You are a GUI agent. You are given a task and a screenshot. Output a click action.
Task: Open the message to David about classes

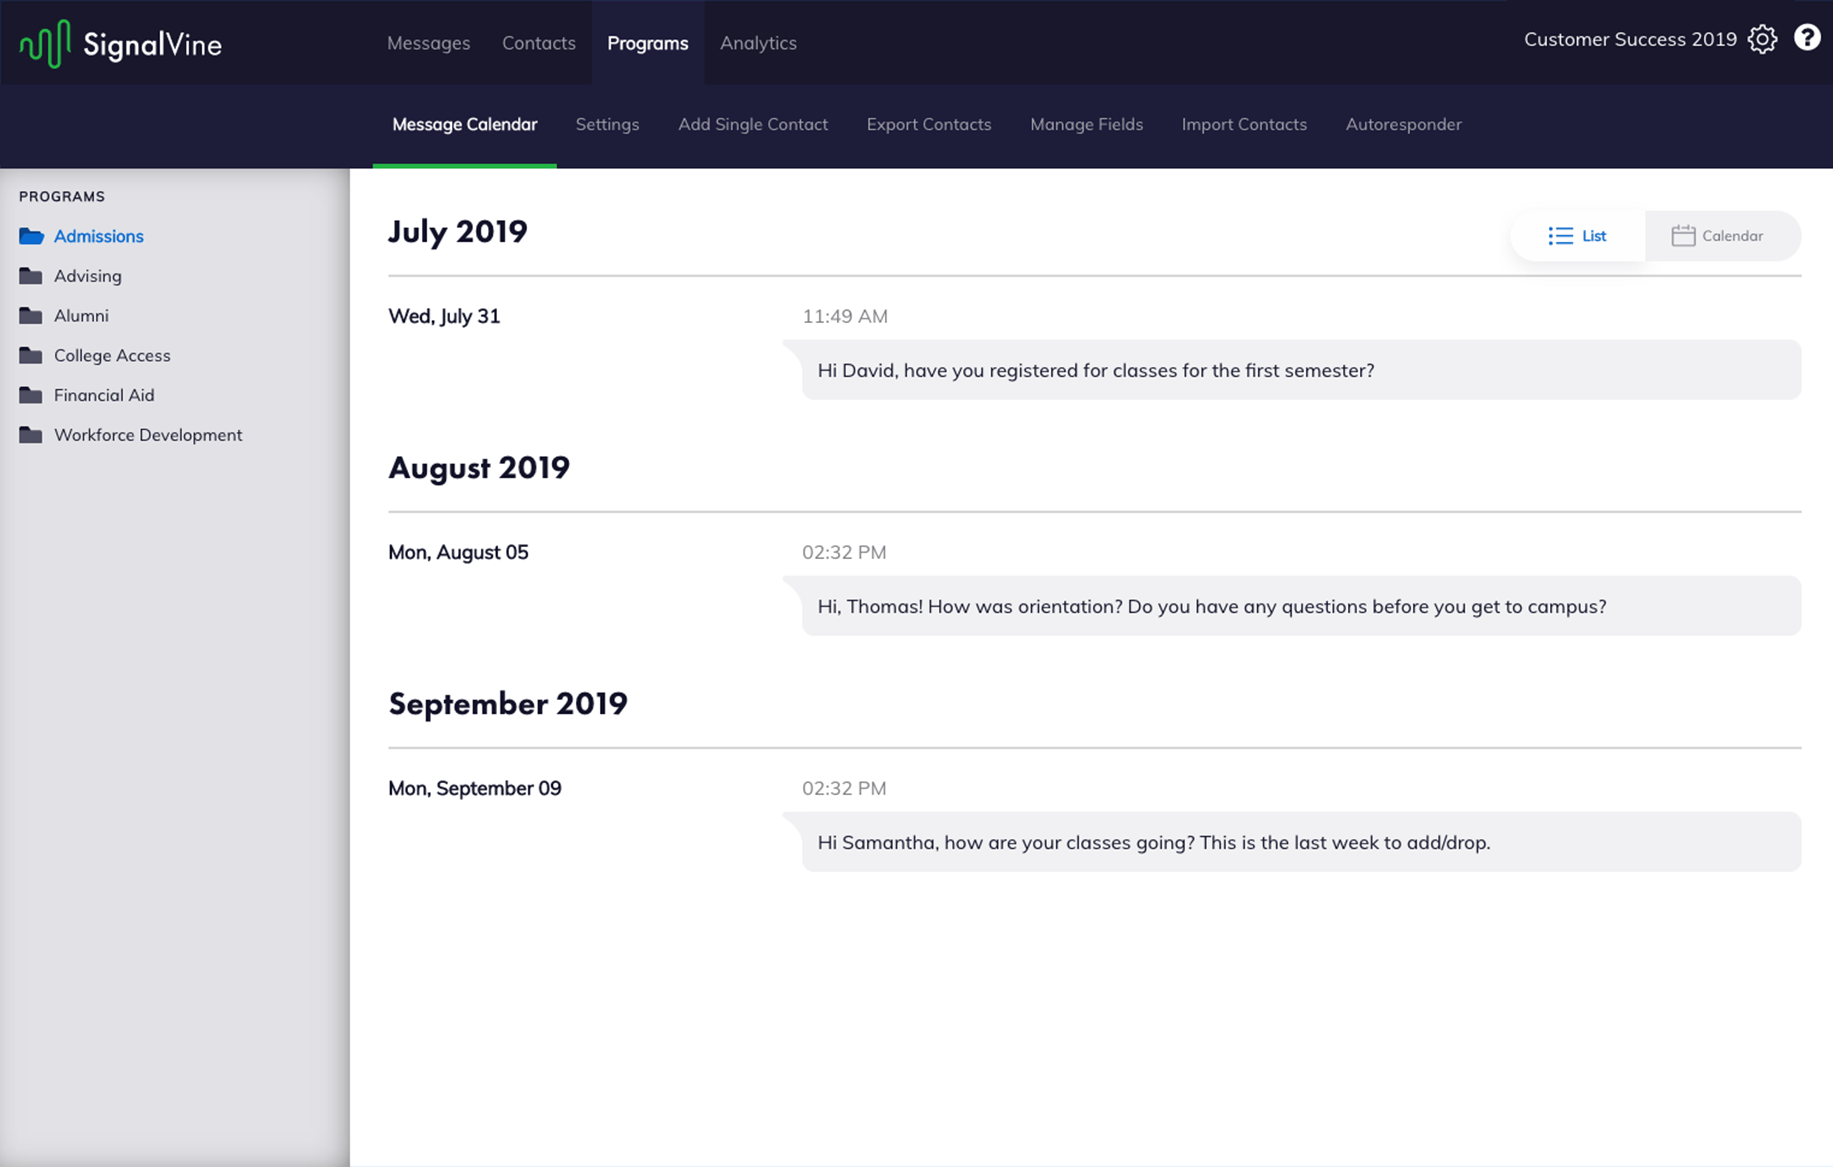click(1301, 370)
